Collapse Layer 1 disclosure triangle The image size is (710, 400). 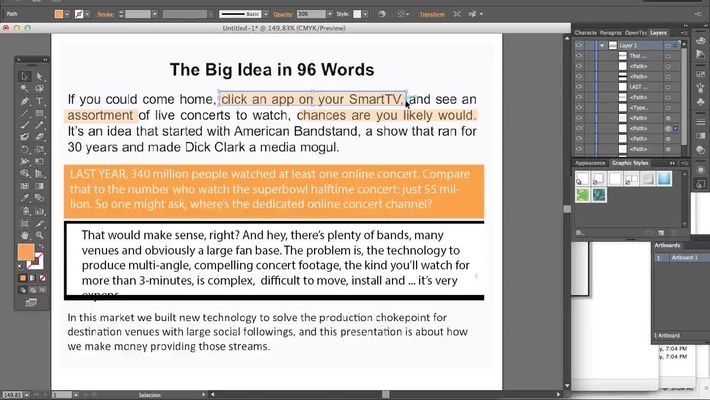coord(602,45)
